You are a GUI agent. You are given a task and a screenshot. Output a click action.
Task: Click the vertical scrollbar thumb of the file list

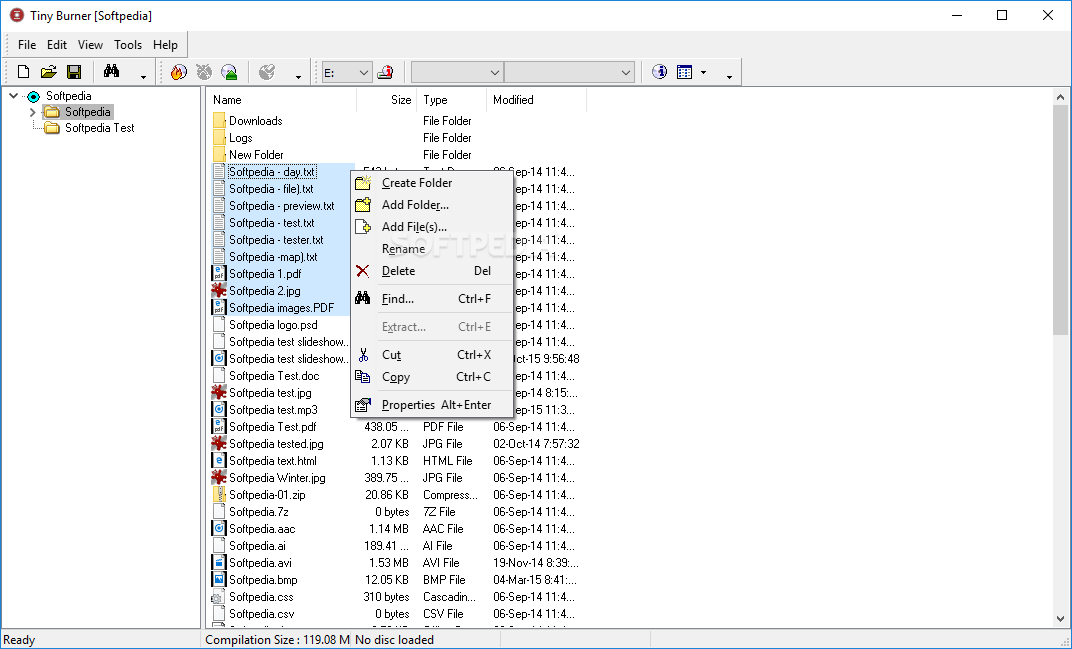(1060, 220)
